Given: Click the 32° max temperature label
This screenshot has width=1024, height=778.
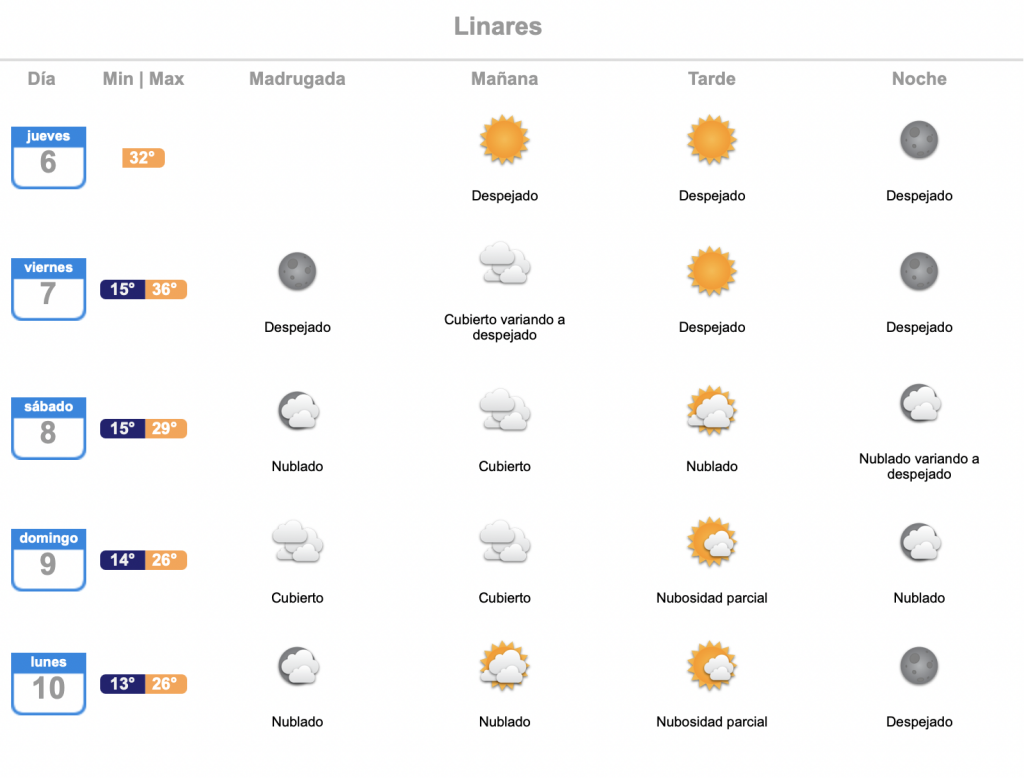Looking at the screenshot, I should (x=143, y=157).
